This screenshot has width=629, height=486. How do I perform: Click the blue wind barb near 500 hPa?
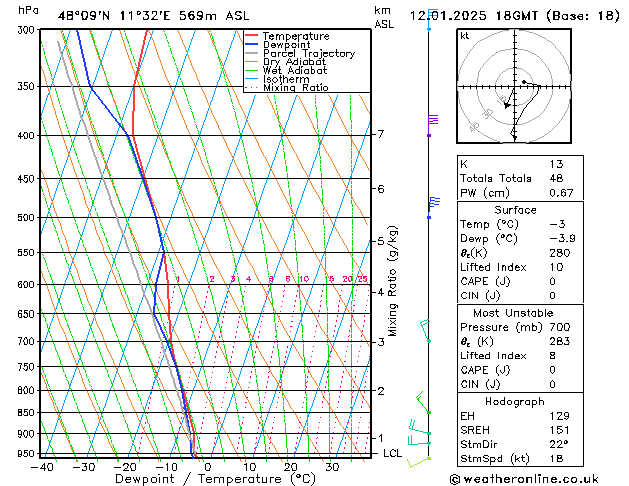(433, 203)
